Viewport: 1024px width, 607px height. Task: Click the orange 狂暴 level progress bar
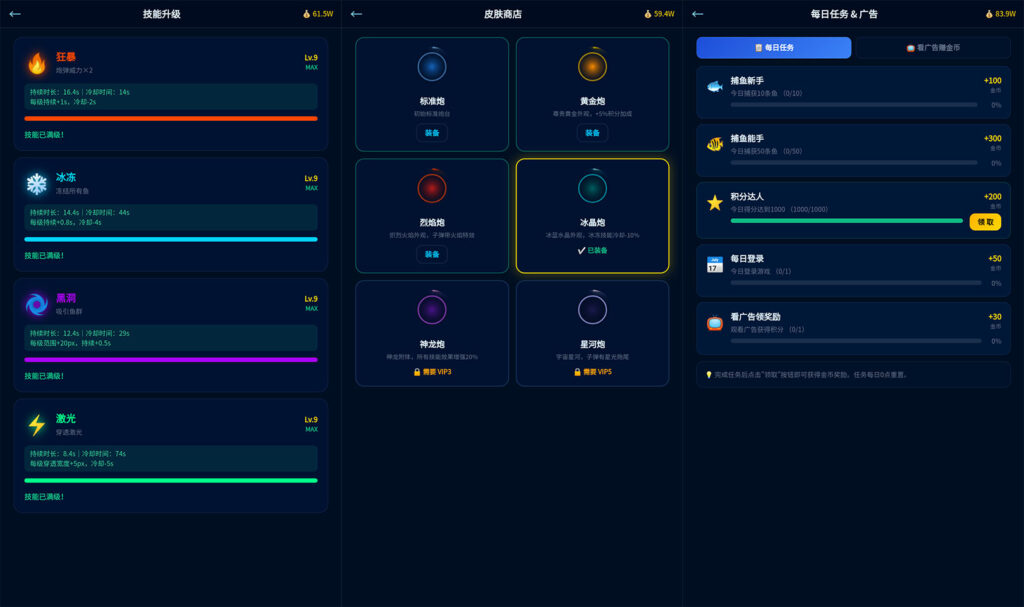(171, 118)
